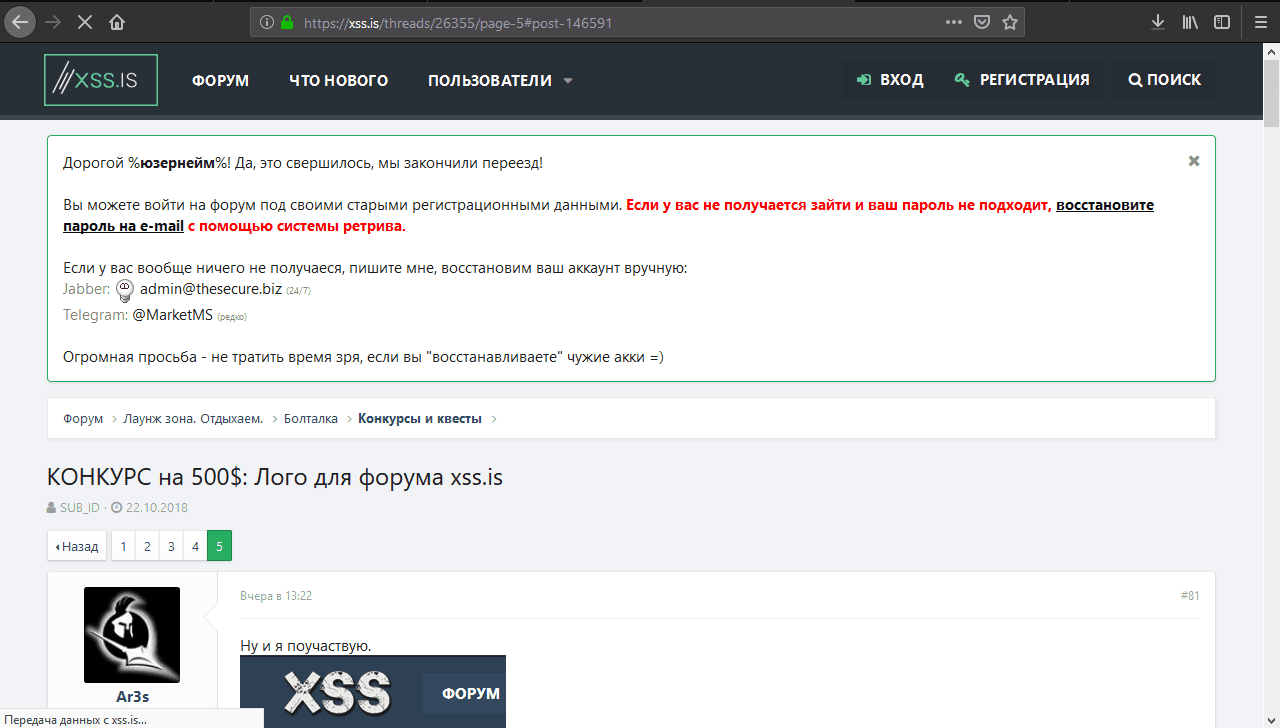Click the thread date 22.10.2018
The width and height of the screenshot is (1280, 728).
point(157,507)
